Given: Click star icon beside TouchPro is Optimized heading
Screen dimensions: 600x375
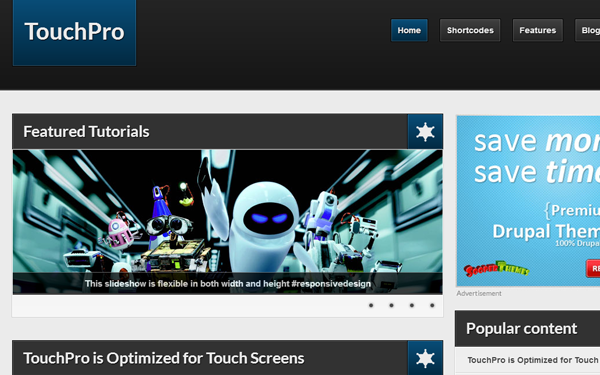Looking at the screenshot, I should click(425, 358).
